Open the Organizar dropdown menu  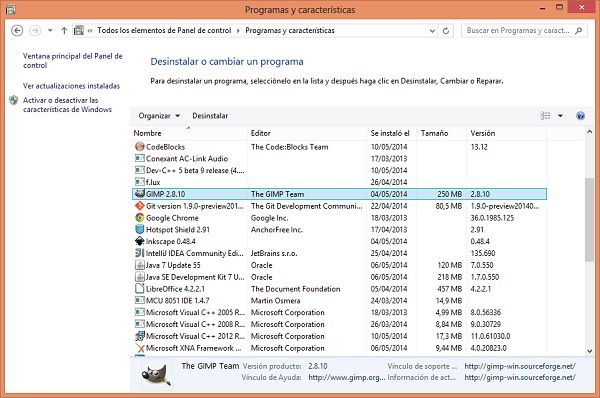pyautogui.click(x=159, y=116)
